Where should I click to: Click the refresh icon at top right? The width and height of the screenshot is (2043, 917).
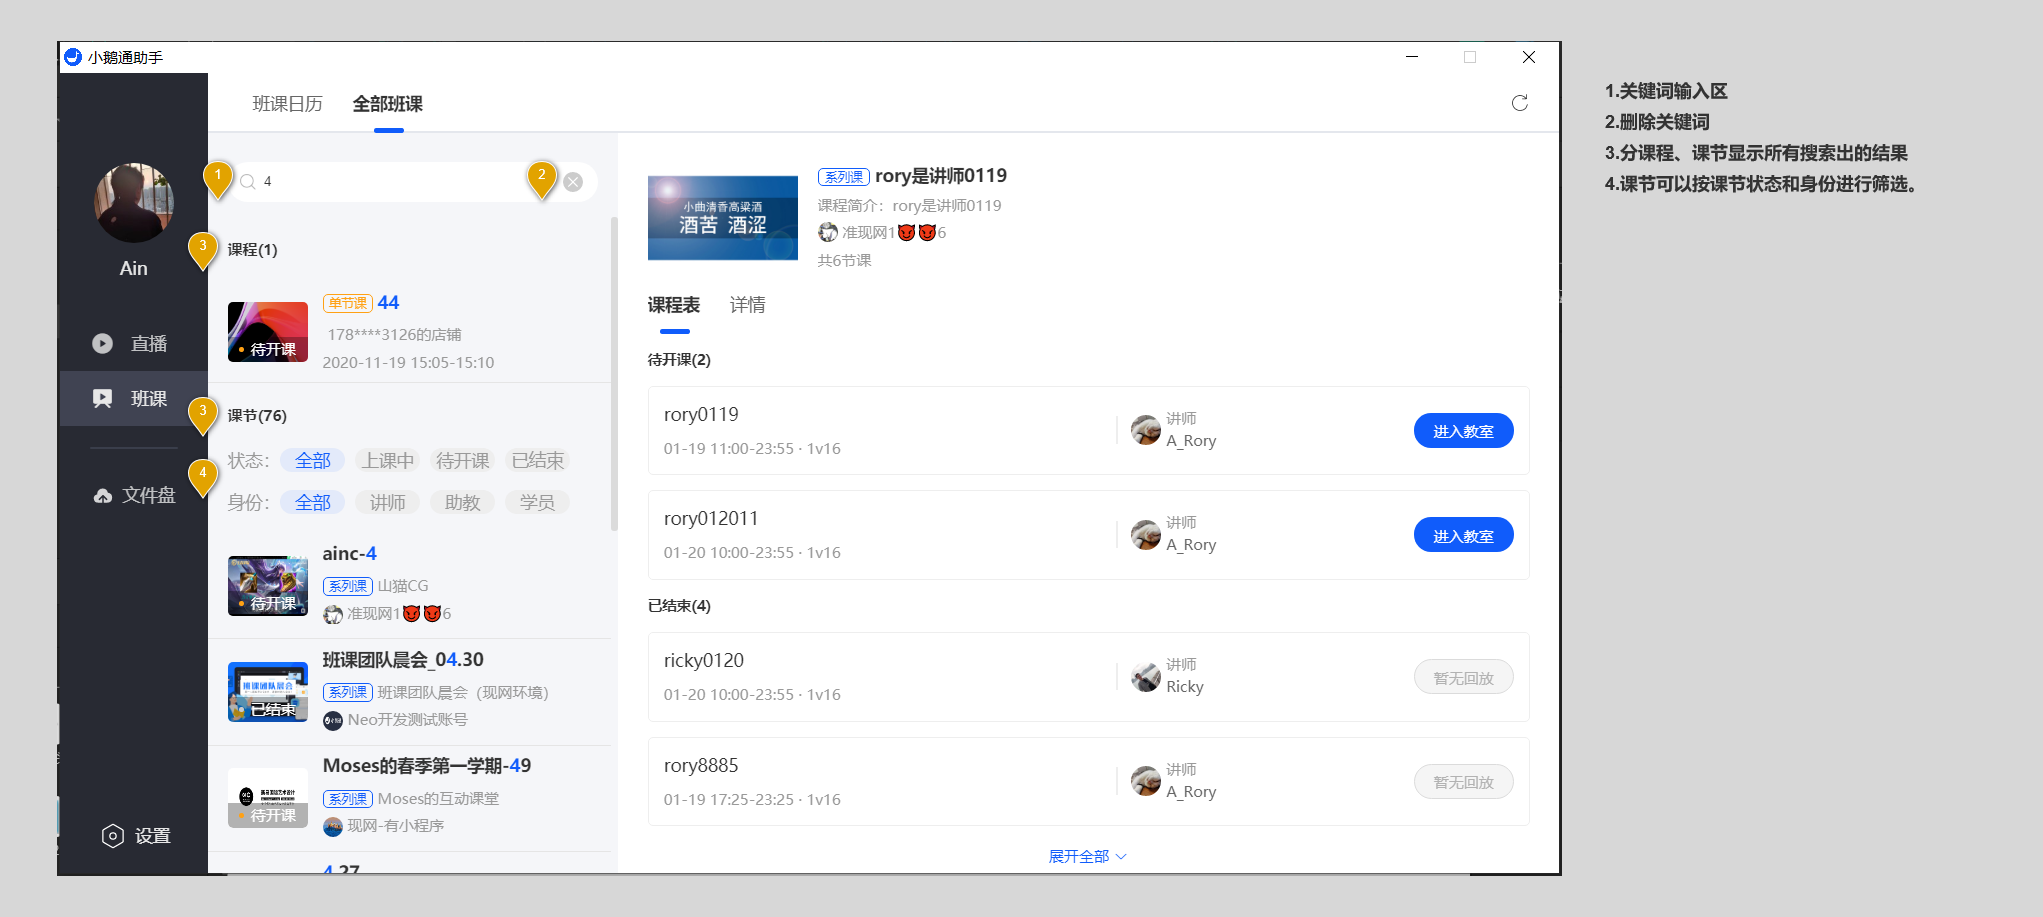pos(1519,103)
